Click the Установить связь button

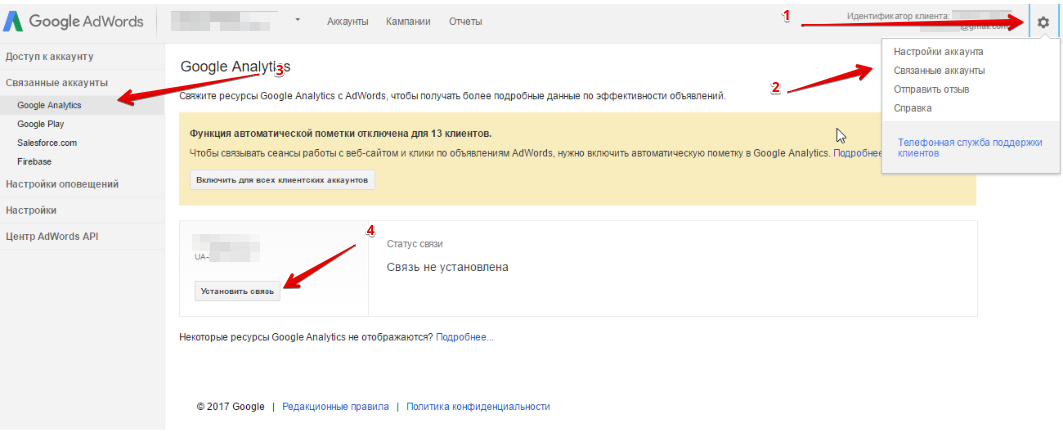(x=237, y=291)
